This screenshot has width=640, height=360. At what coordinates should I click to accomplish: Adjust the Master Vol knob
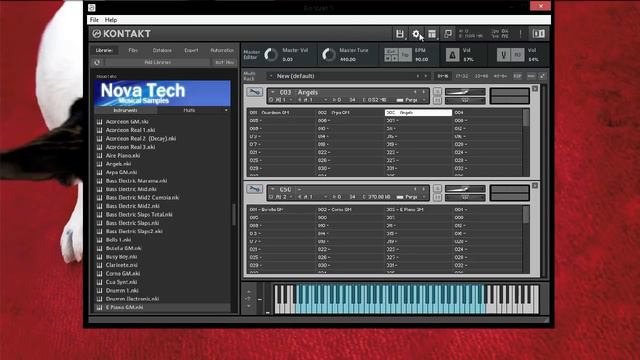point(271,55)
